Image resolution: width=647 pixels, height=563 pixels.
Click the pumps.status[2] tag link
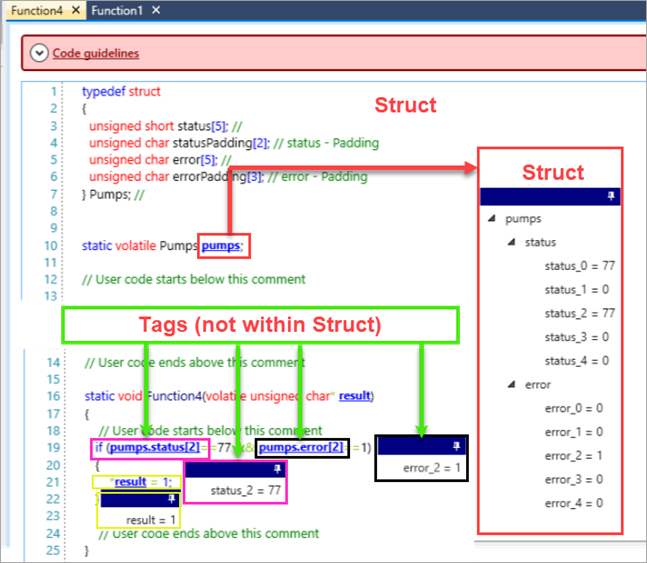click(154, 446)
